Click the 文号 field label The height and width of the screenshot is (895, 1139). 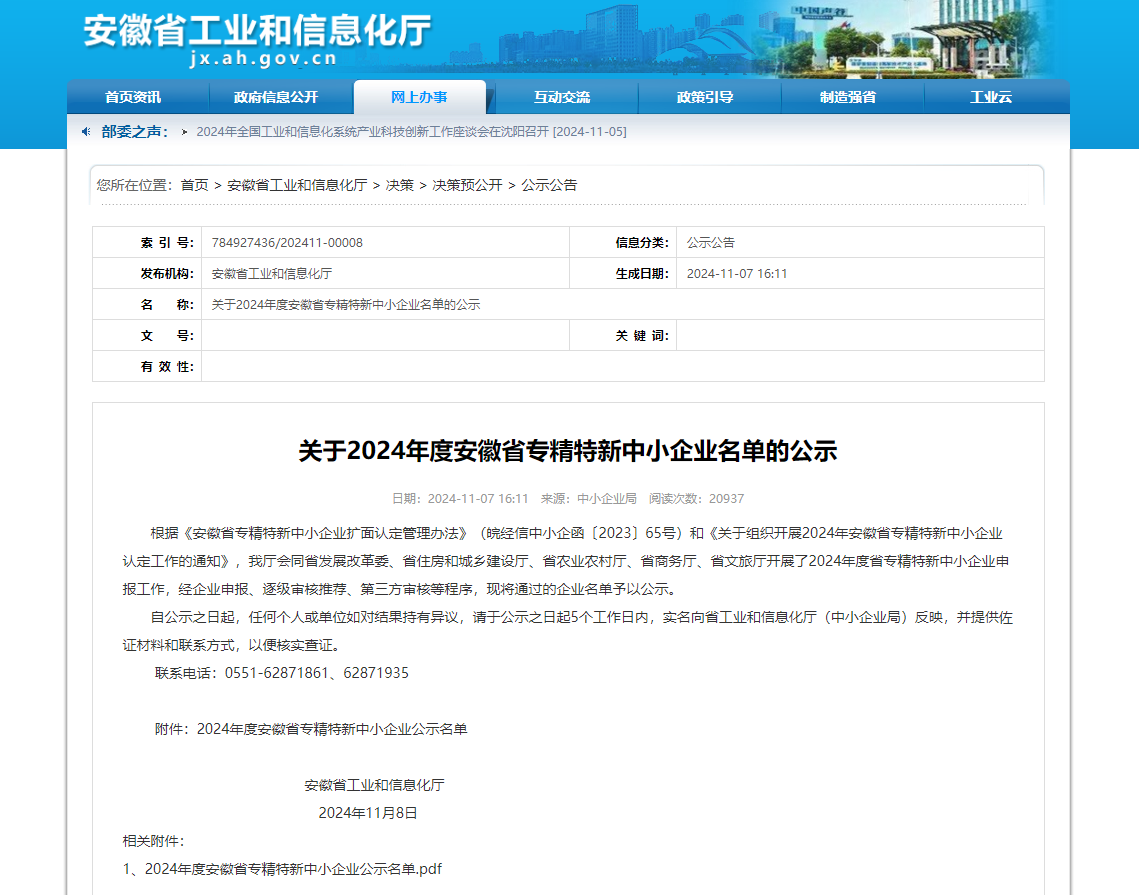click(x=167, y=336)
